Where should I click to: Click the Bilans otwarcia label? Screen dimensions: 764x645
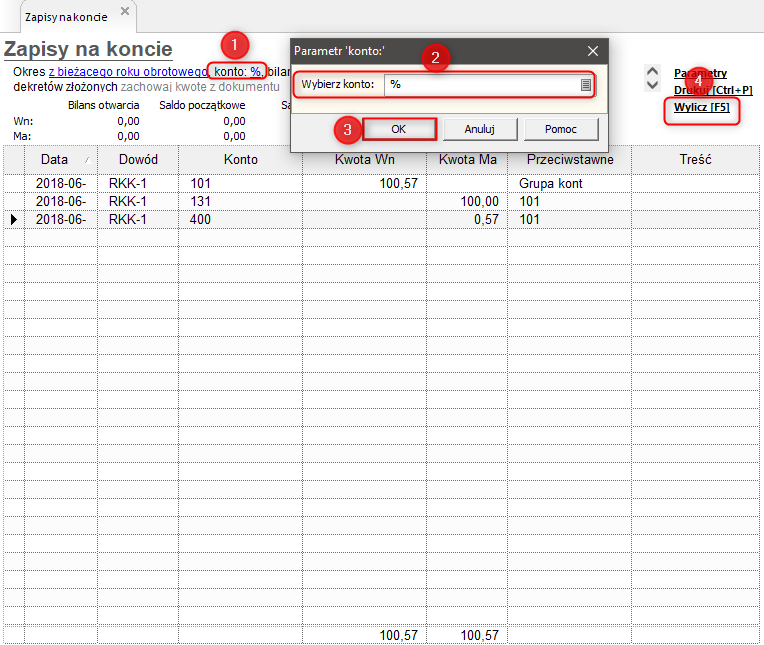103,105
